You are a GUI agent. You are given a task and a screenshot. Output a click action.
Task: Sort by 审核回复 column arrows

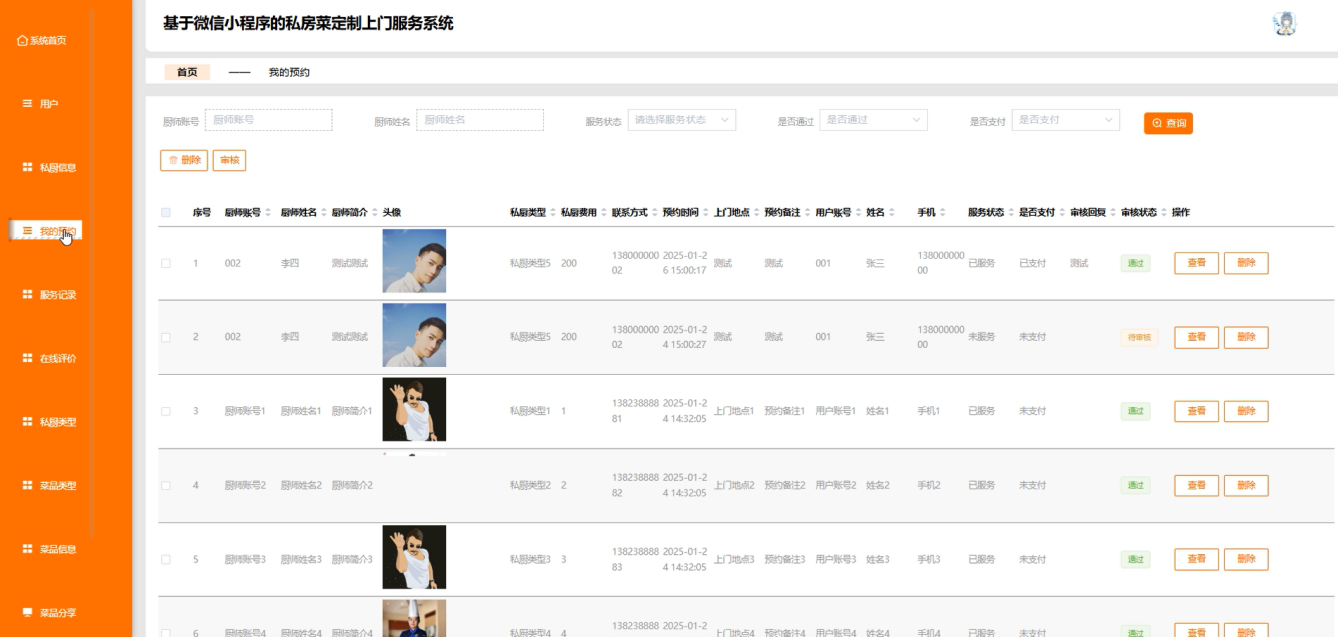[1113, 212]
